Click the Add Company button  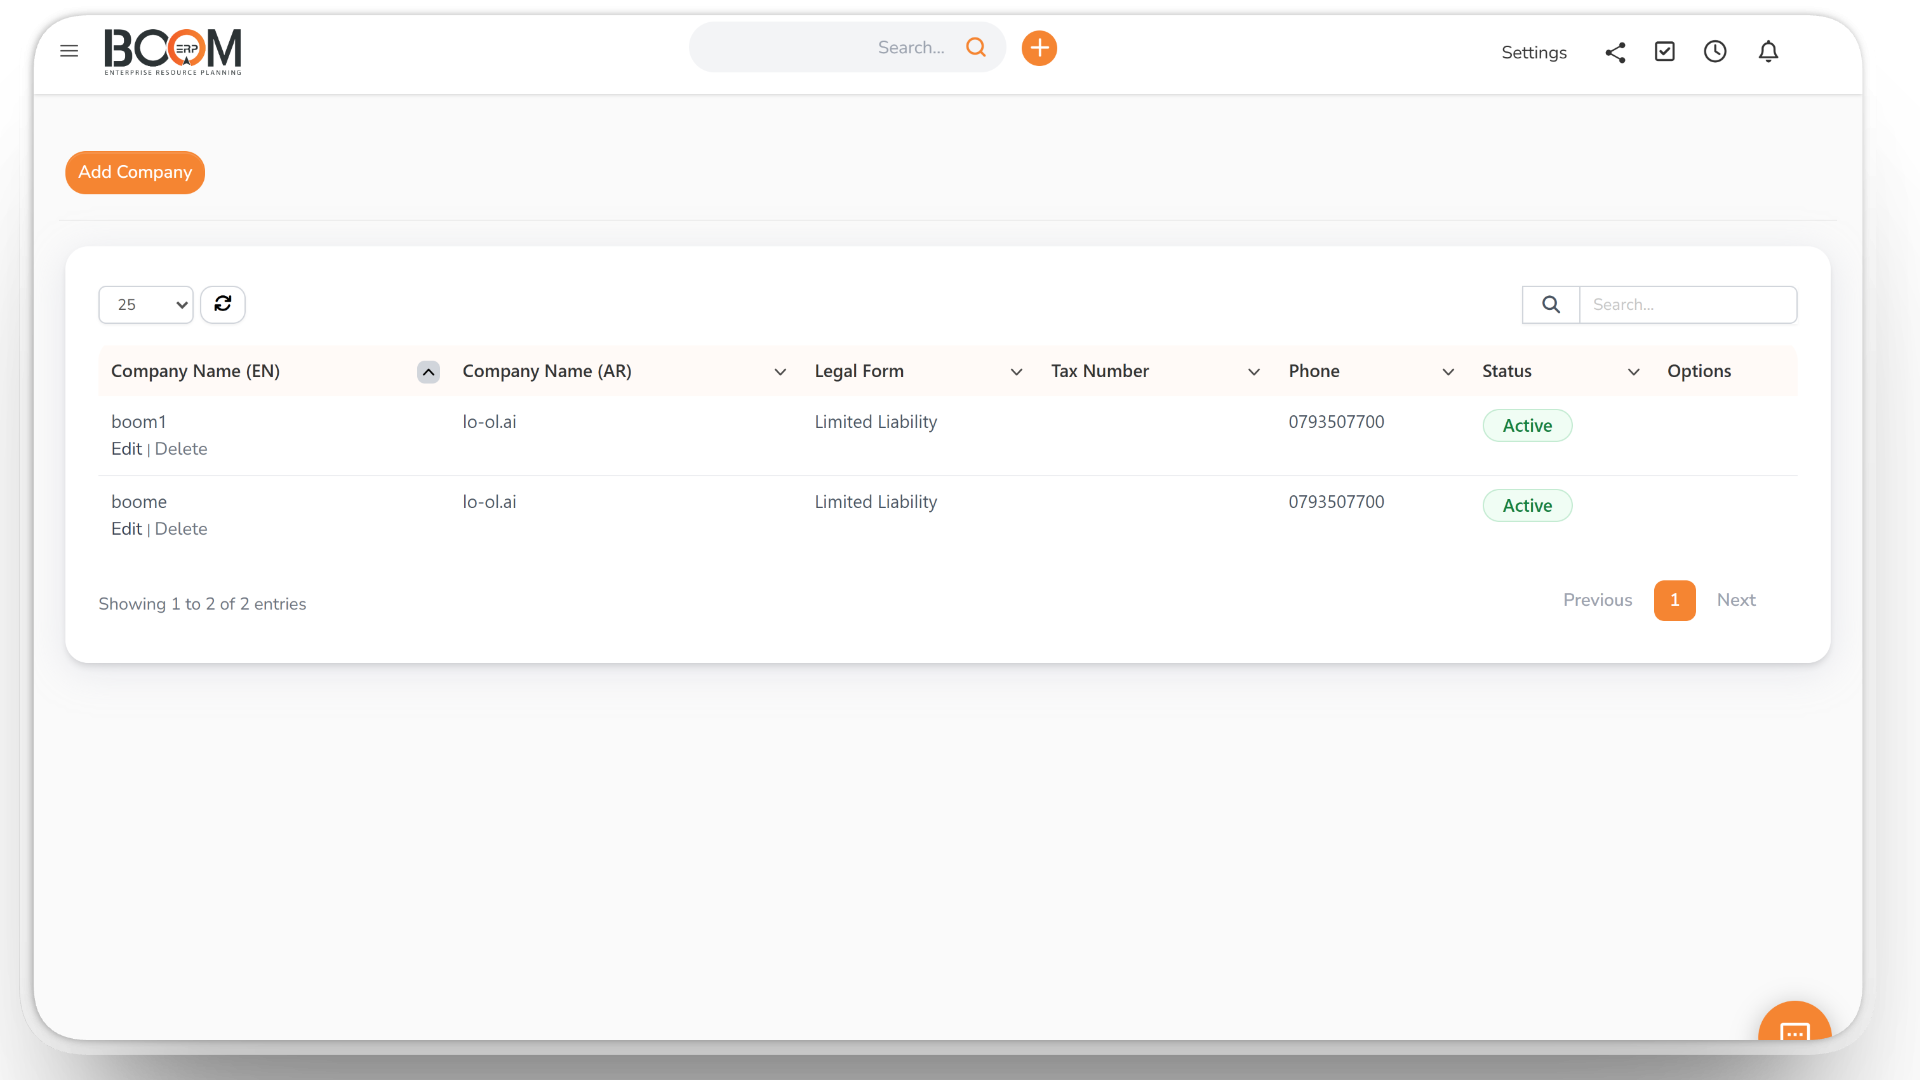coord(135,172)
